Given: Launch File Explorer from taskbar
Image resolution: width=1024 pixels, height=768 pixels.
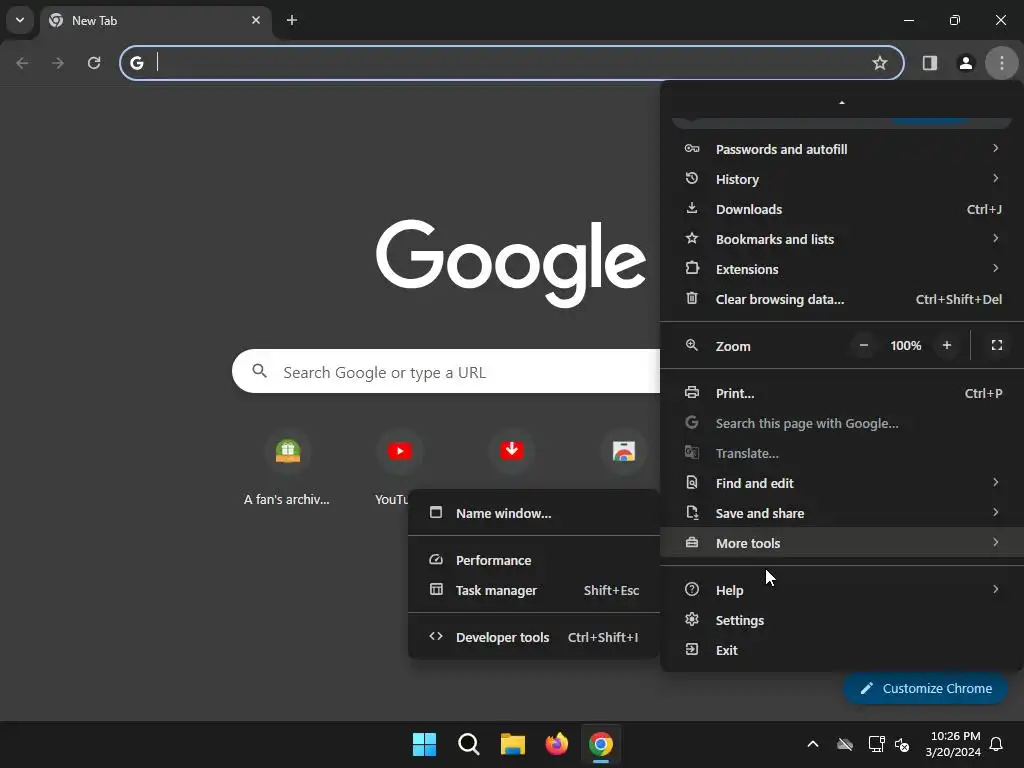Looking at the screenshot, I should point(513,744).
